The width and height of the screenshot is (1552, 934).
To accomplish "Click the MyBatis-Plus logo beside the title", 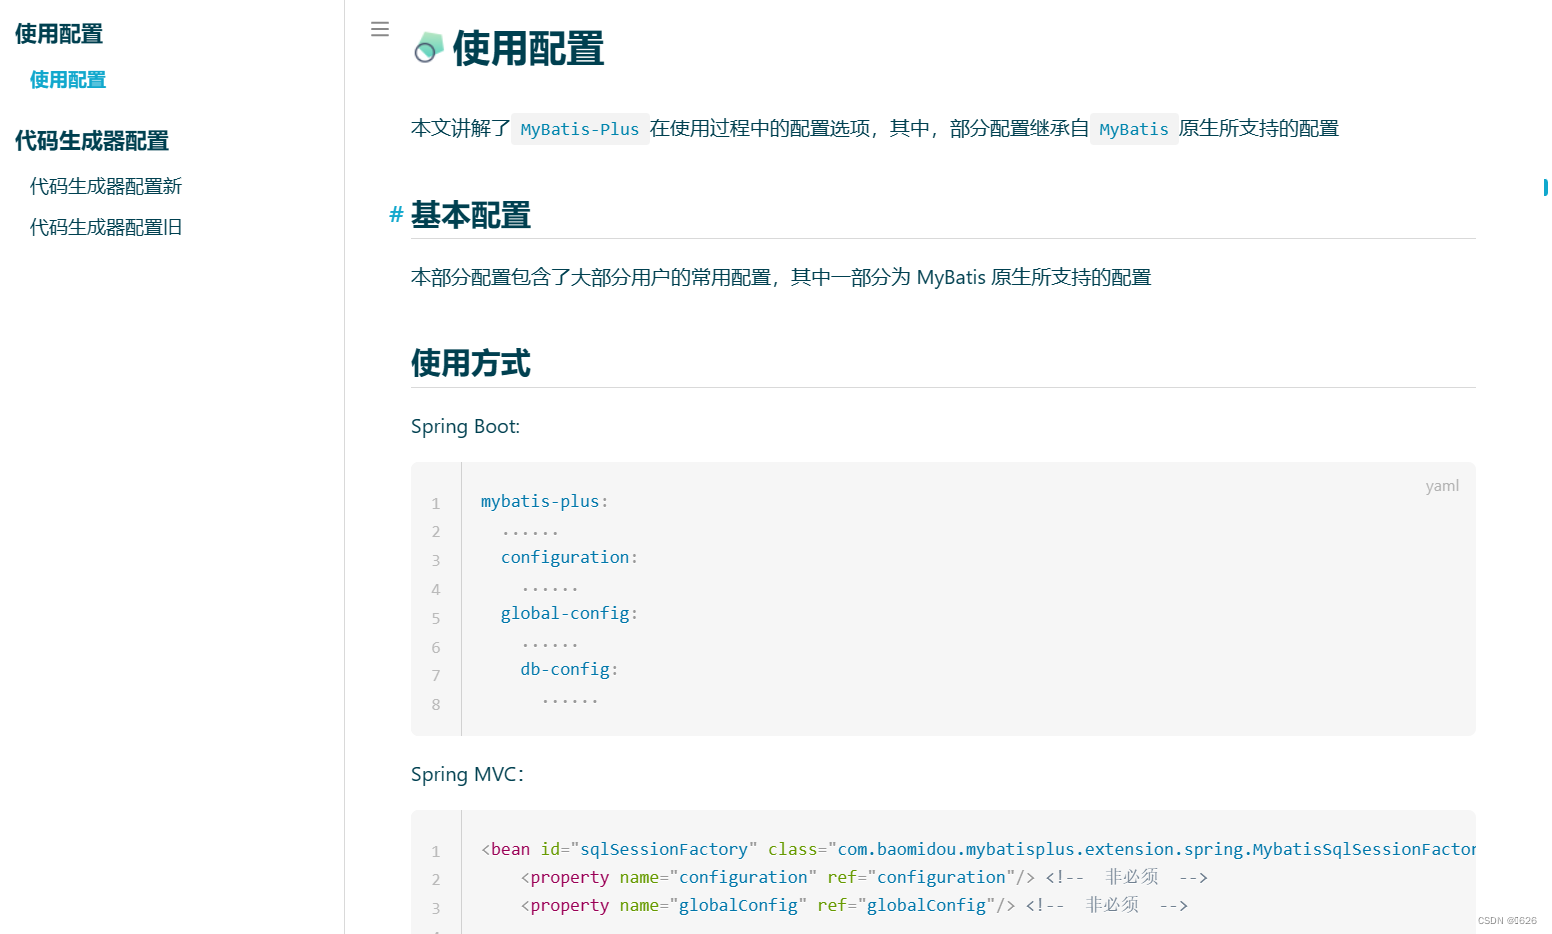I will coord(428,47).
